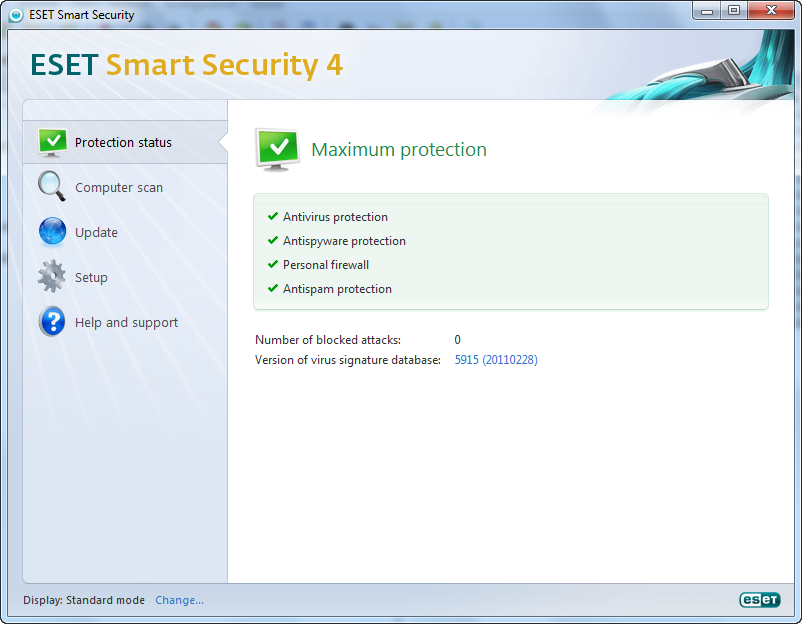The width and height of the screenshot is (802, 624).
Task: Open the Protection status section
Action: tap(123, 143)
